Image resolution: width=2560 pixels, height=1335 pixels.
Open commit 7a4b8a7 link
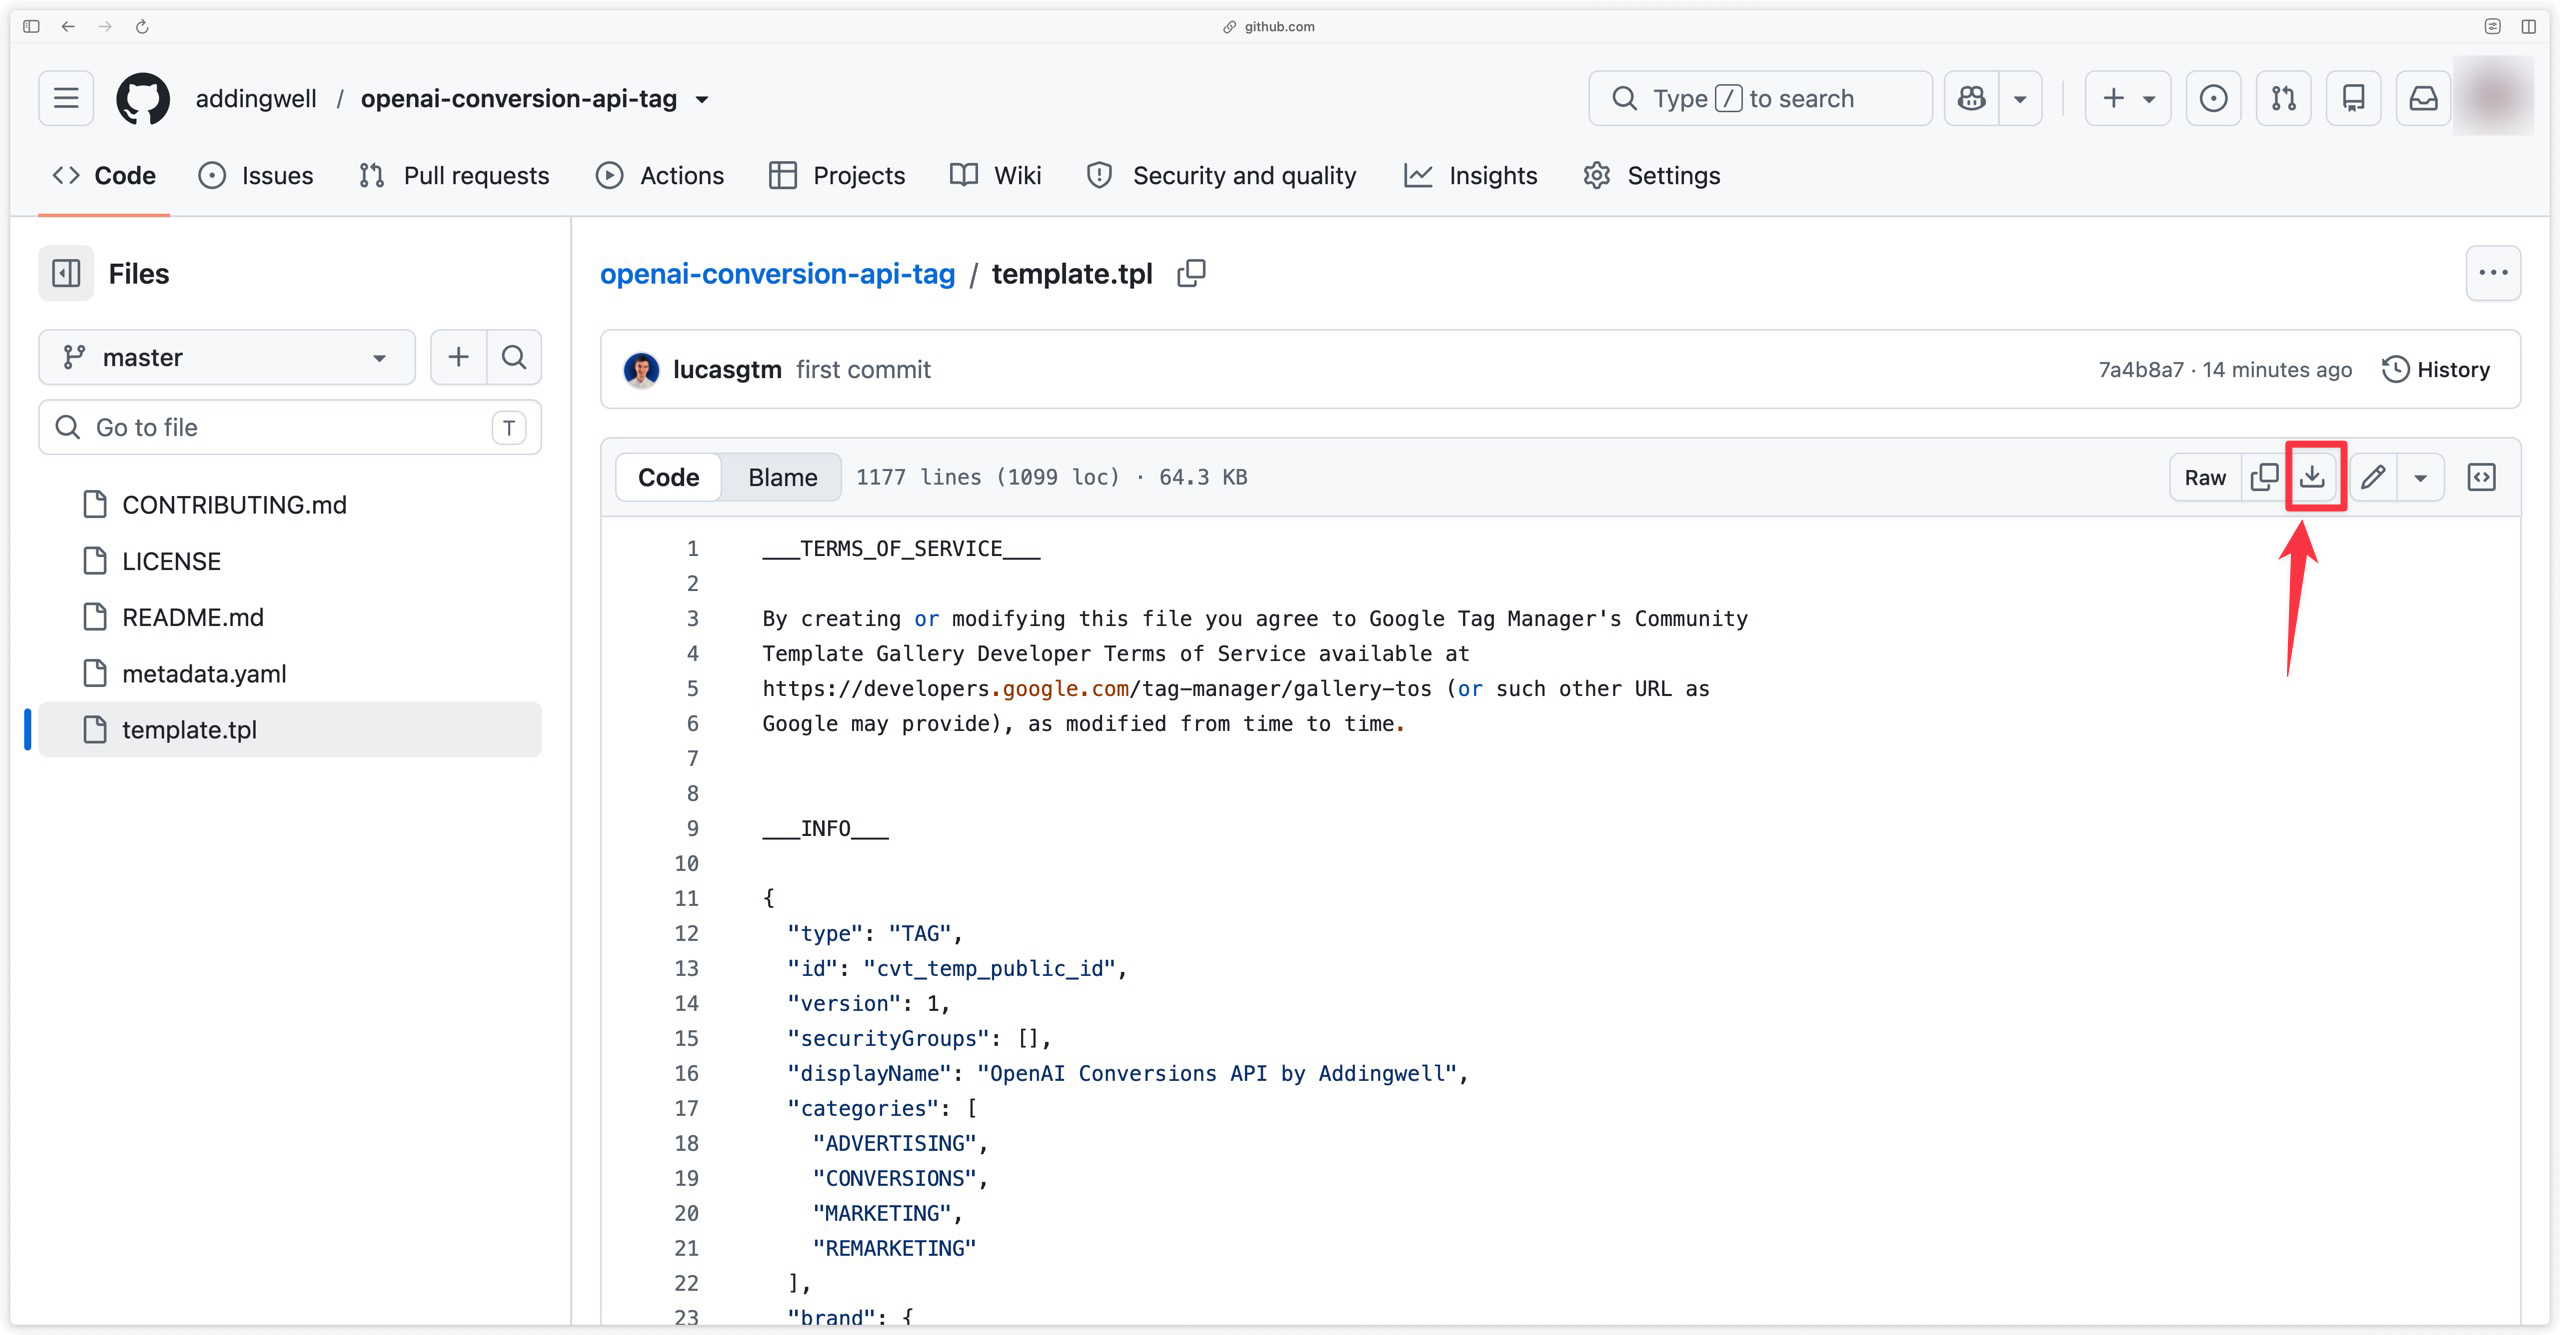tap(2141, 370)
